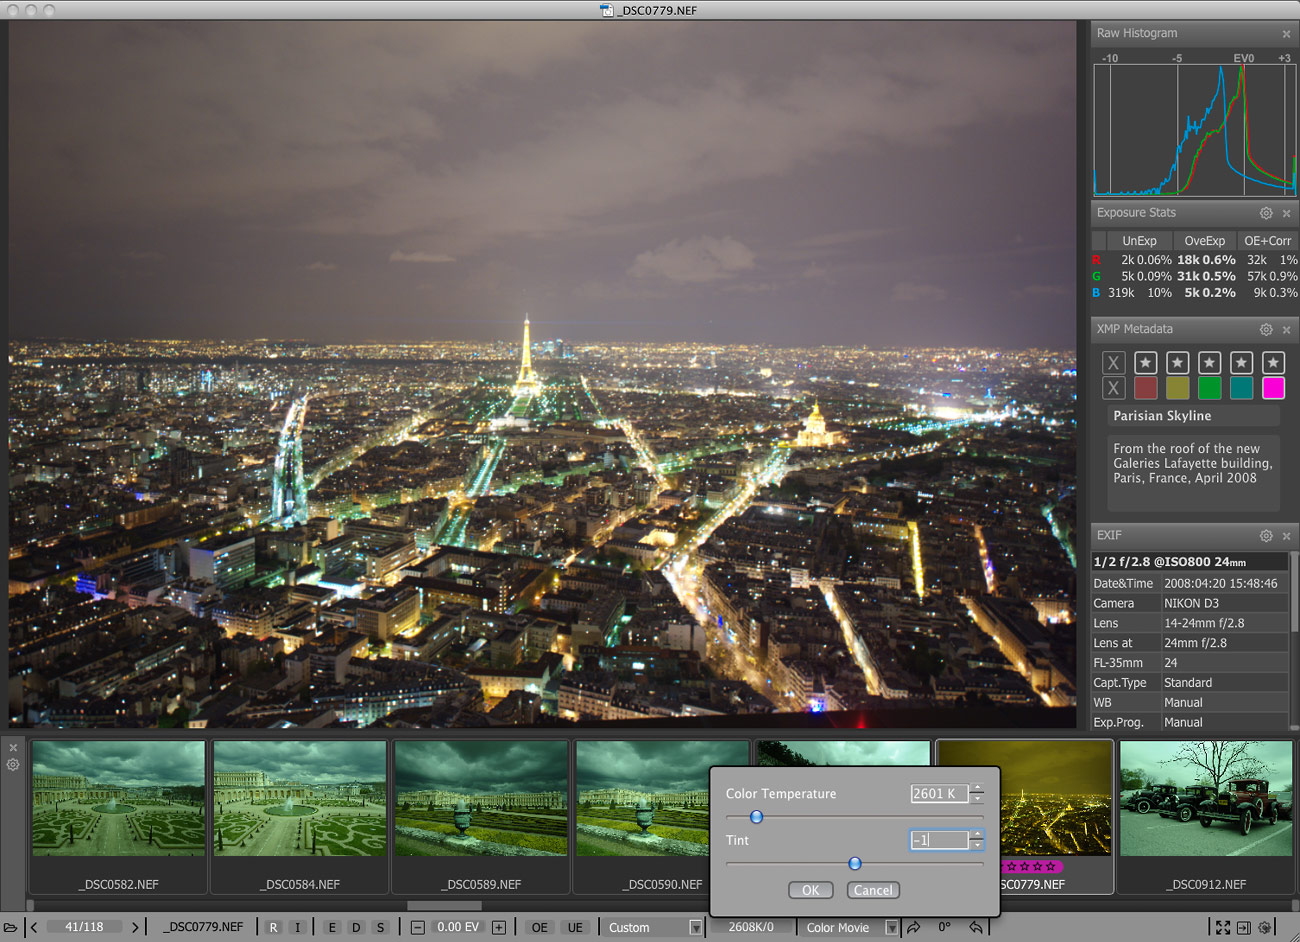Toggle the UE underexposure indicator
Image resolution: width=1300 pixels, height=942 pixels.
click(575, 928)
